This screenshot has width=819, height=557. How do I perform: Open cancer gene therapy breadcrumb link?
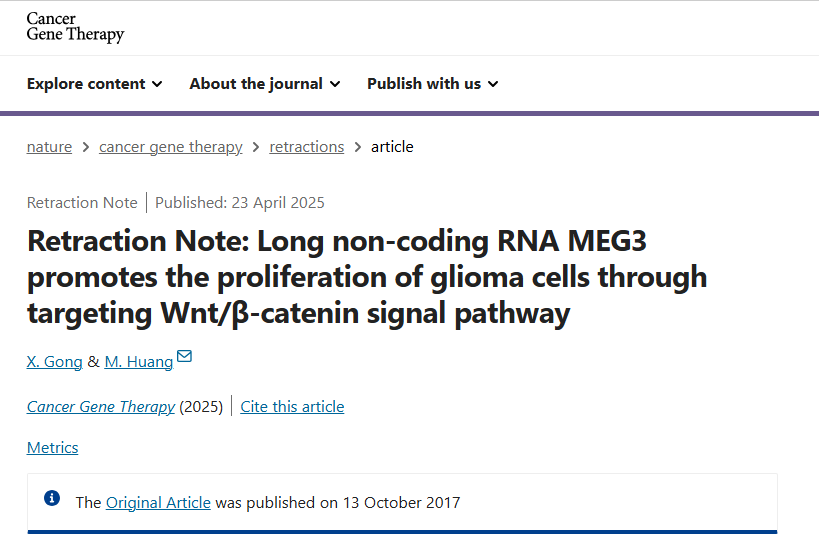point(171,147)
